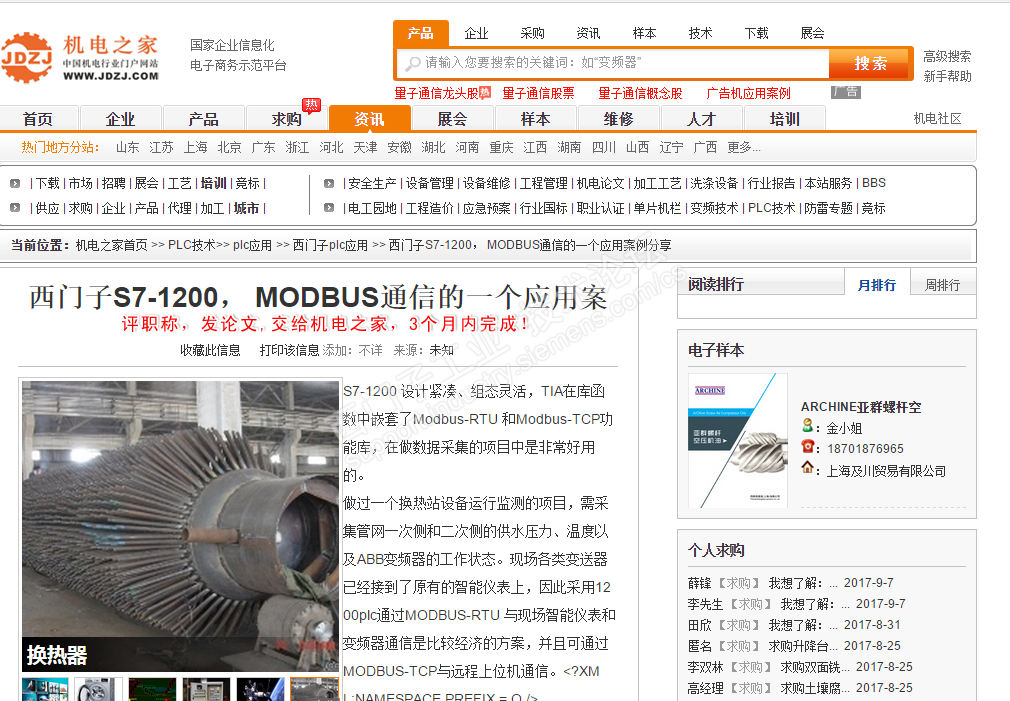Click the orange 搜索 button
Viewport: 1010px width, 701px height.
[x=870, y=63]
